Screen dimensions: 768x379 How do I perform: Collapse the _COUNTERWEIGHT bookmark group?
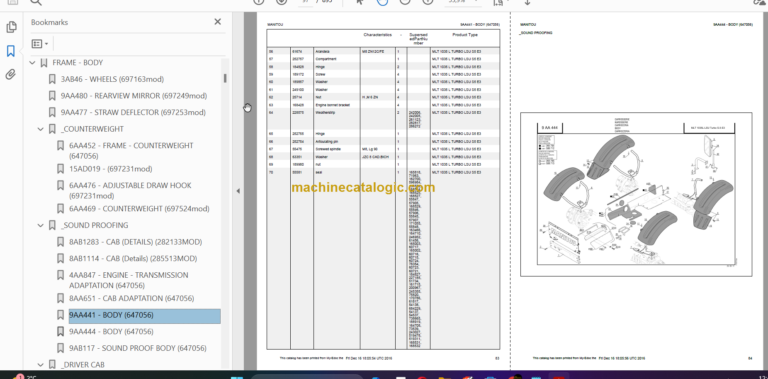[x=41, y=129]
